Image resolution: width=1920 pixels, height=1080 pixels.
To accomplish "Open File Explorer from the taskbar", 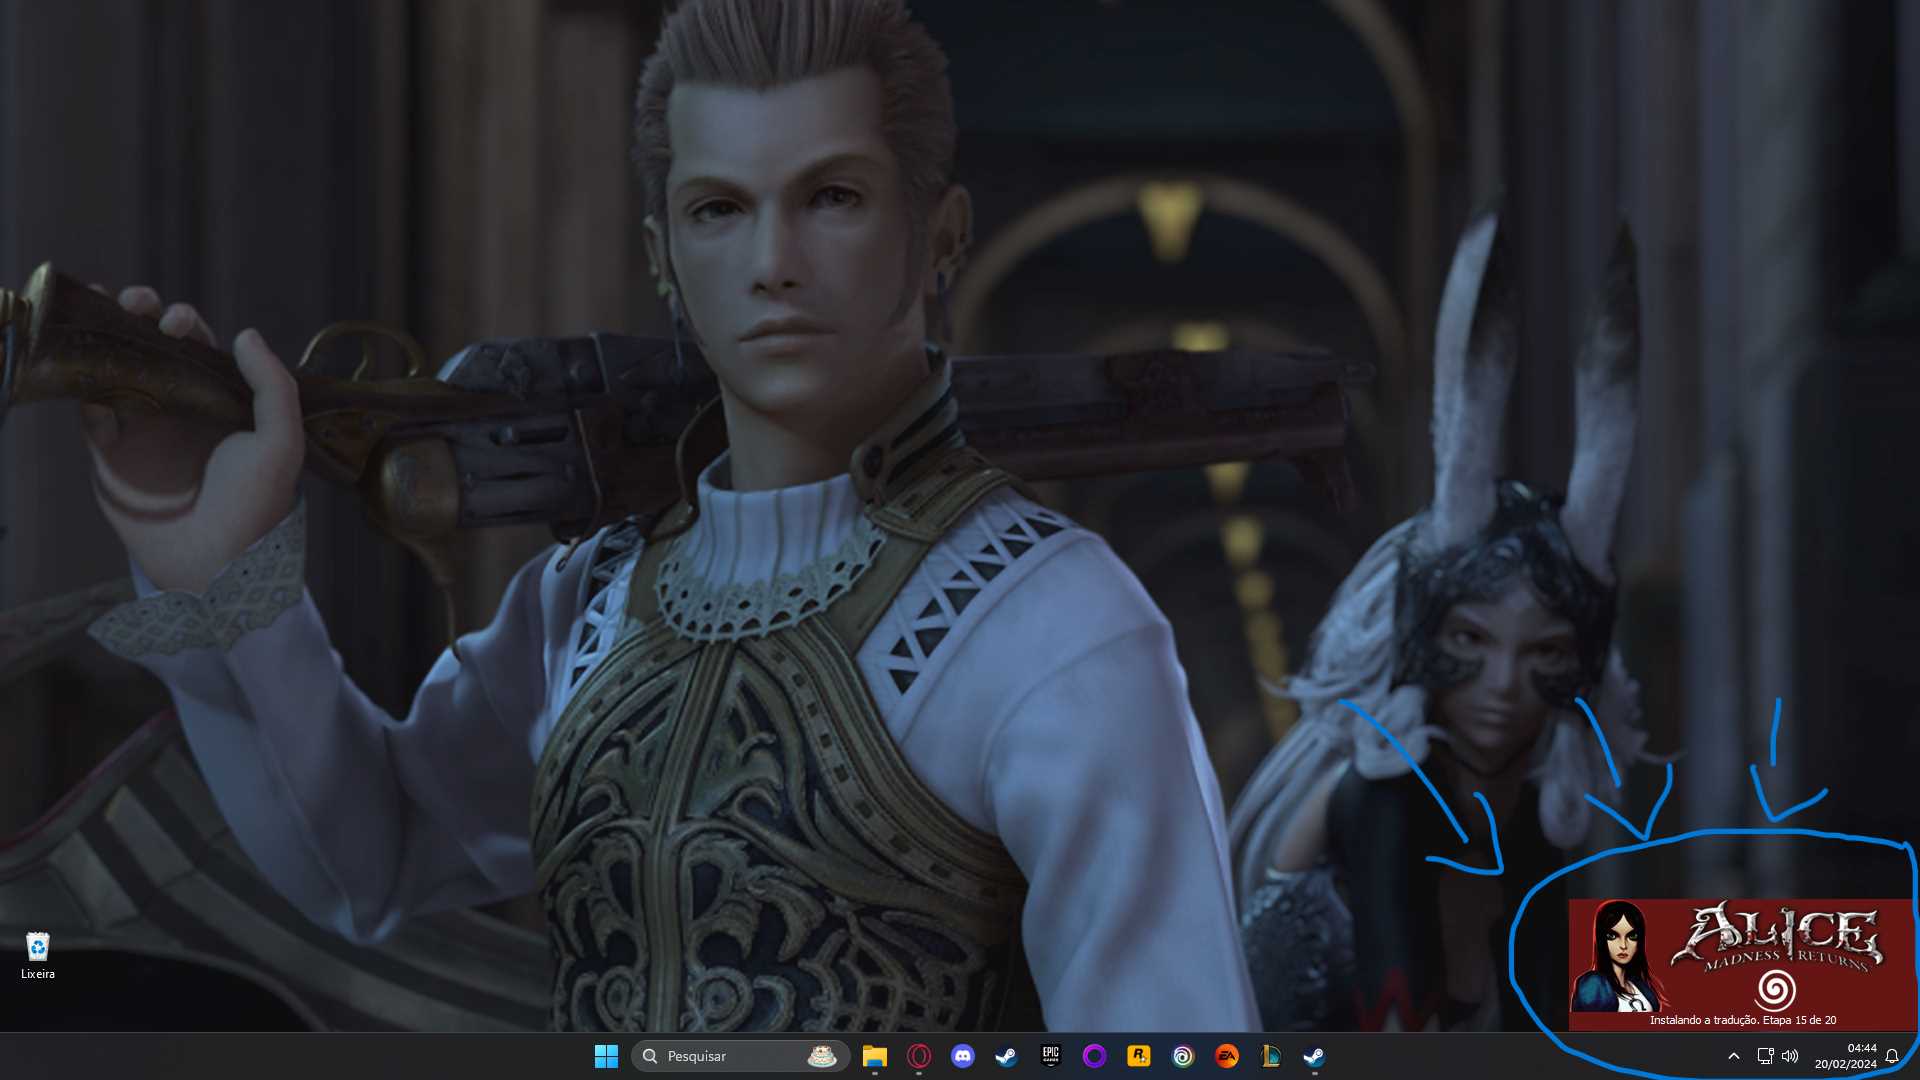I will tap(875, 1056).
